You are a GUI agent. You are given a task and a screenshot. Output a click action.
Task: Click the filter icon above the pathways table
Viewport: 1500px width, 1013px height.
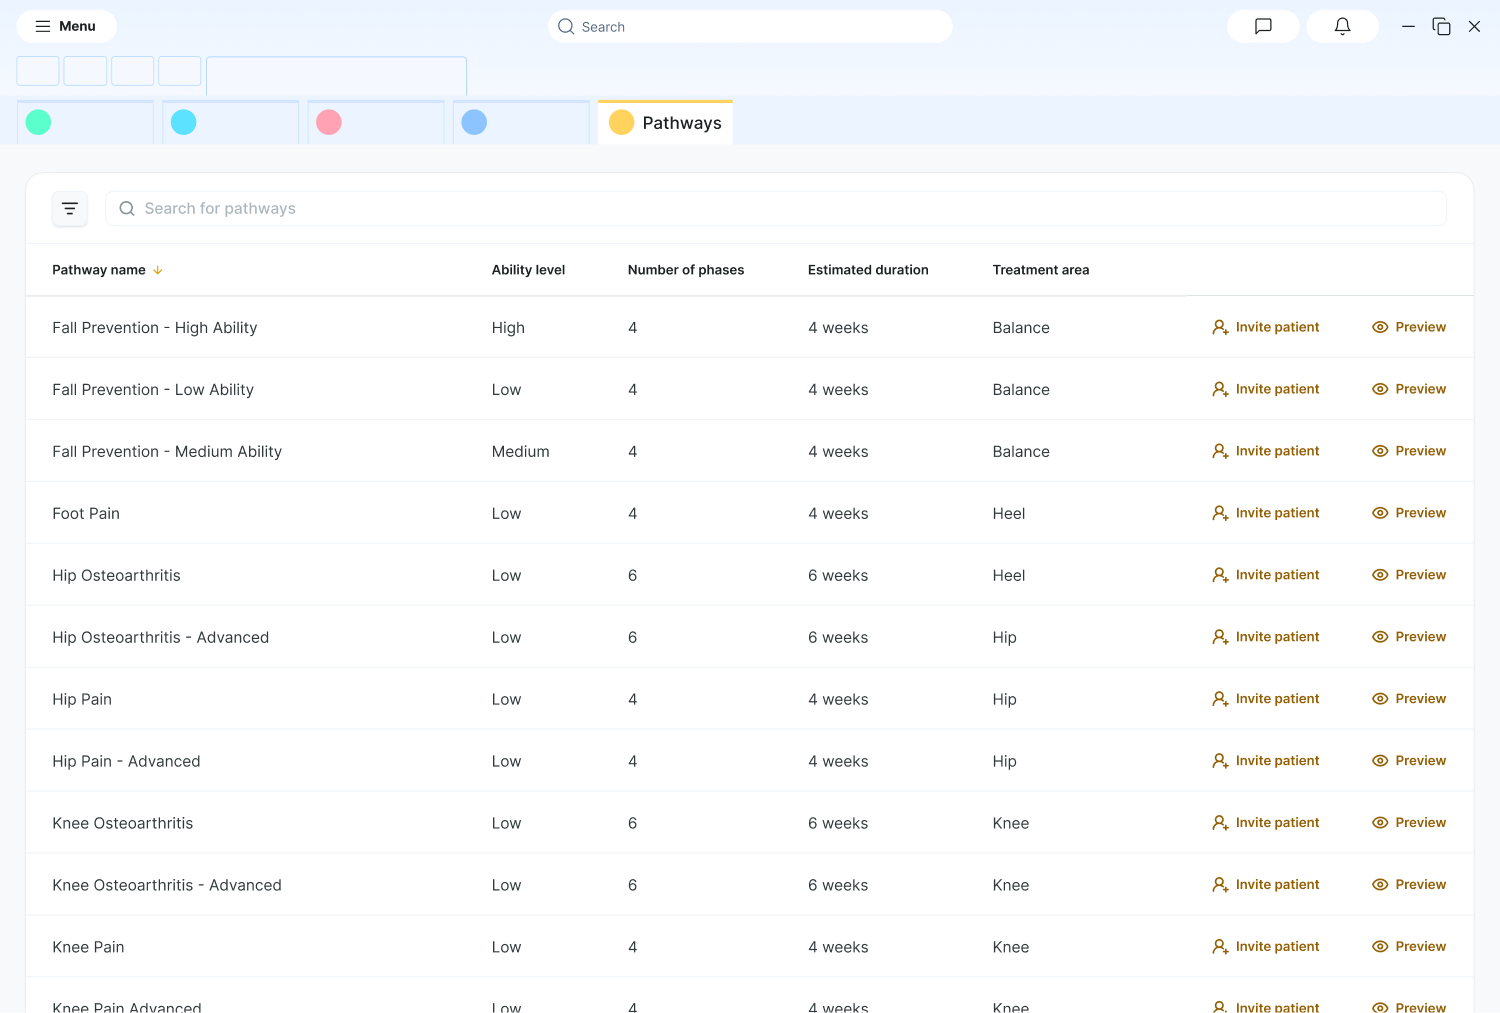[69, 209]
